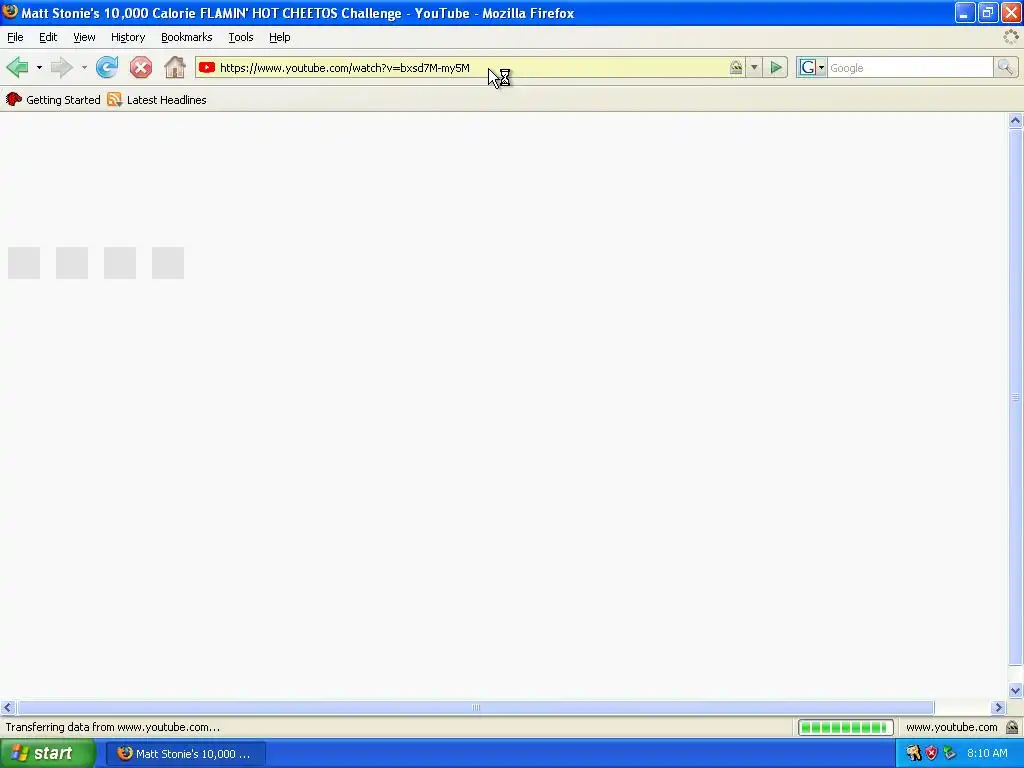Restore down the Firefox window
This screenshot has height=768, width=1024.
[x=987, y=12]
